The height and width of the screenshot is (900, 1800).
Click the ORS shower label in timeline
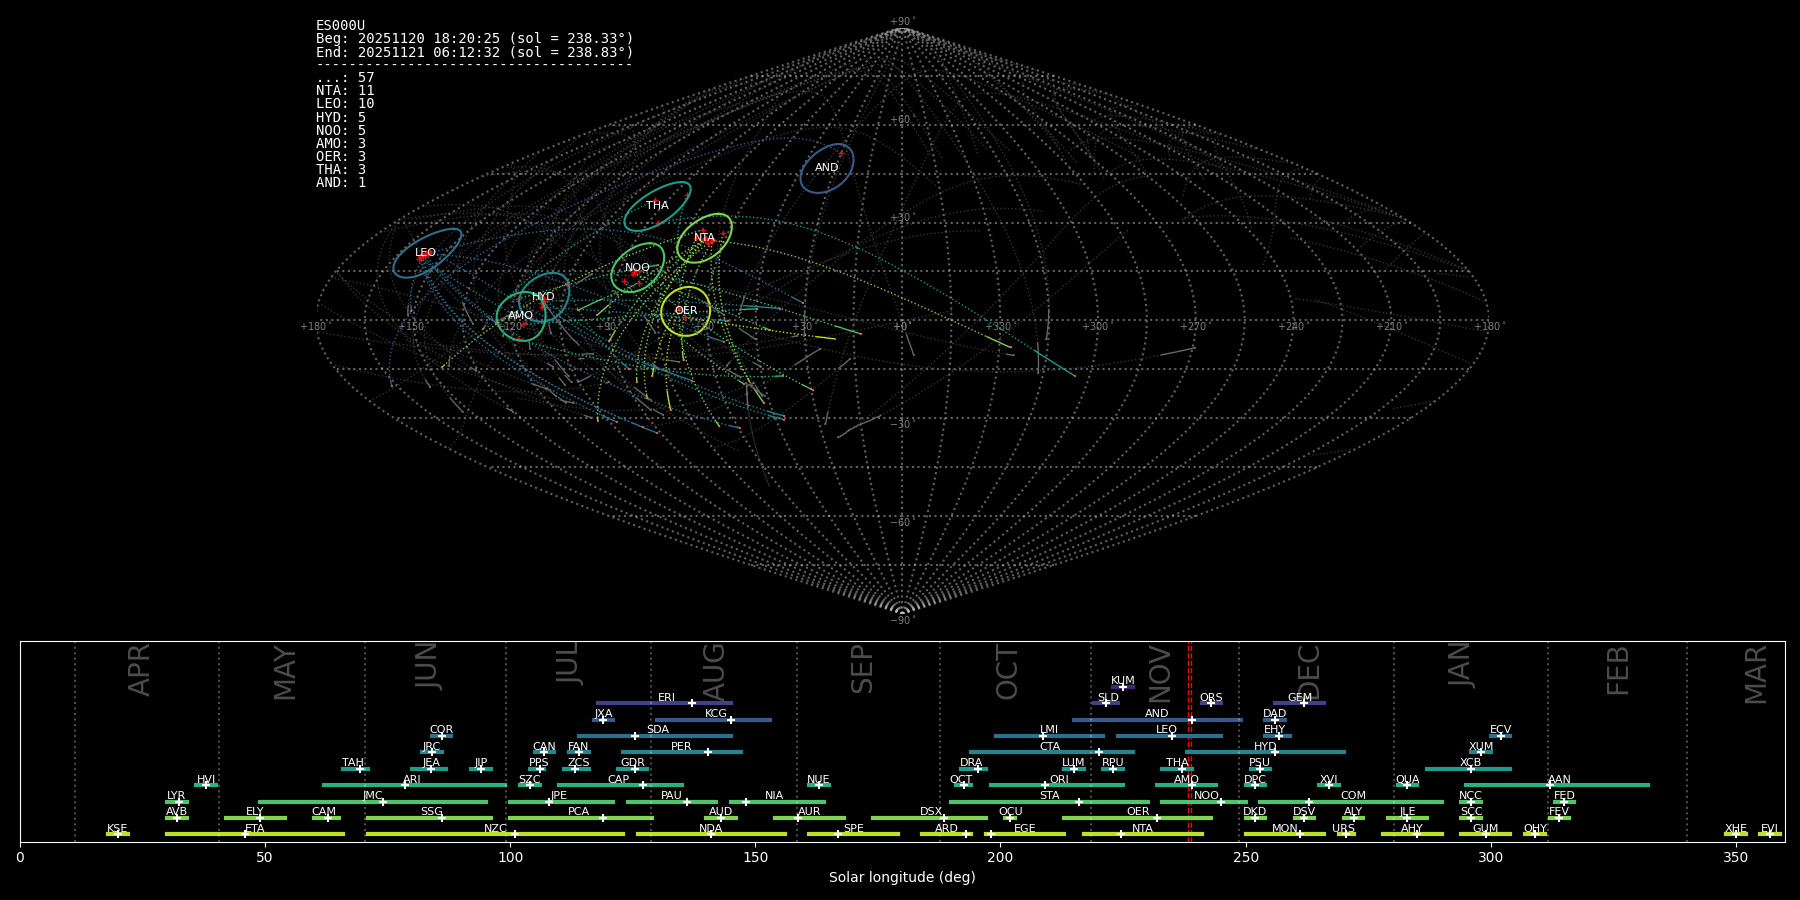tap(1211, 698)
